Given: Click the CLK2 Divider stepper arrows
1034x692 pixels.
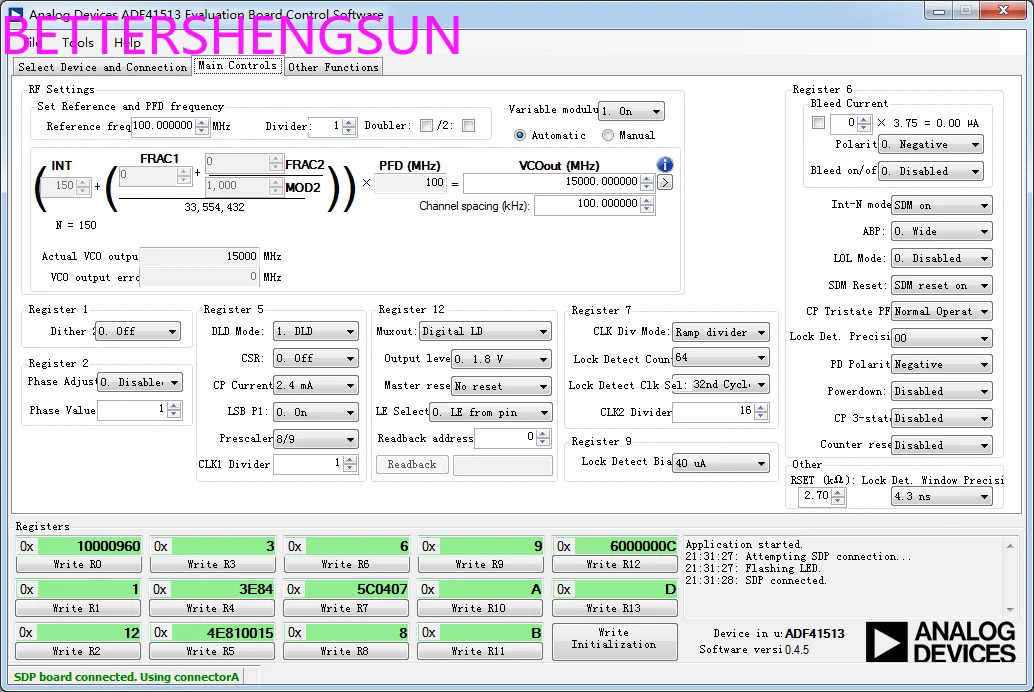Looking at the screenshot, I should 762,412.
